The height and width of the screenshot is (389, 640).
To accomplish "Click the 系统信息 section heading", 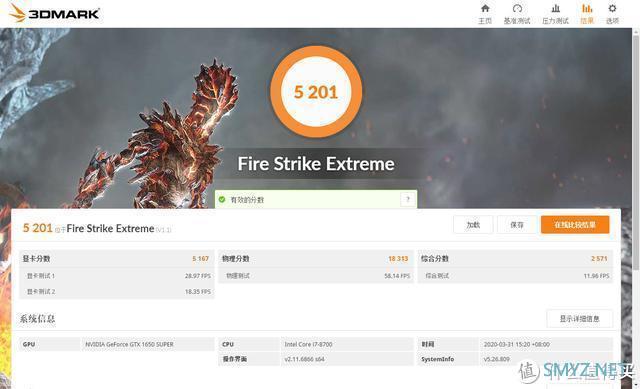I will point(38,319).
